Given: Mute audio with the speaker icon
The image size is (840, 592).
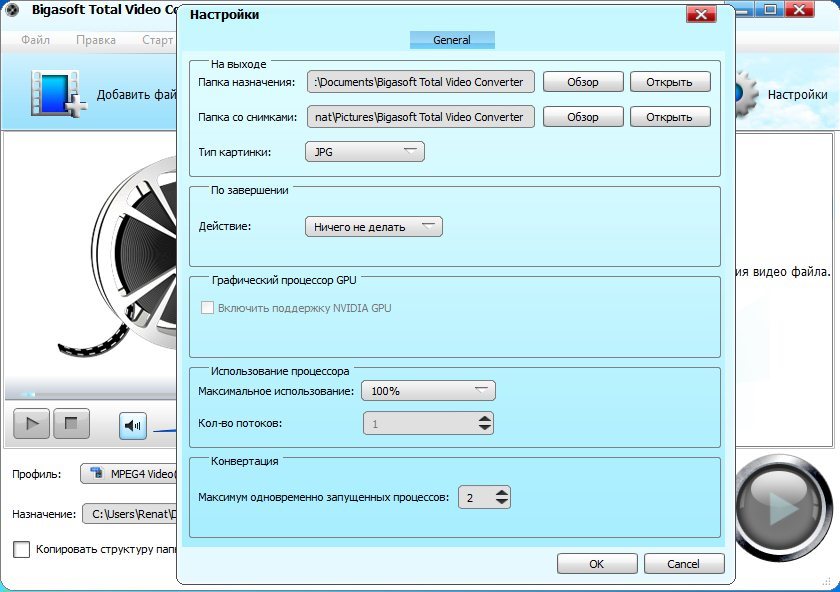Looking at the screenshot, I should (132, 426).
